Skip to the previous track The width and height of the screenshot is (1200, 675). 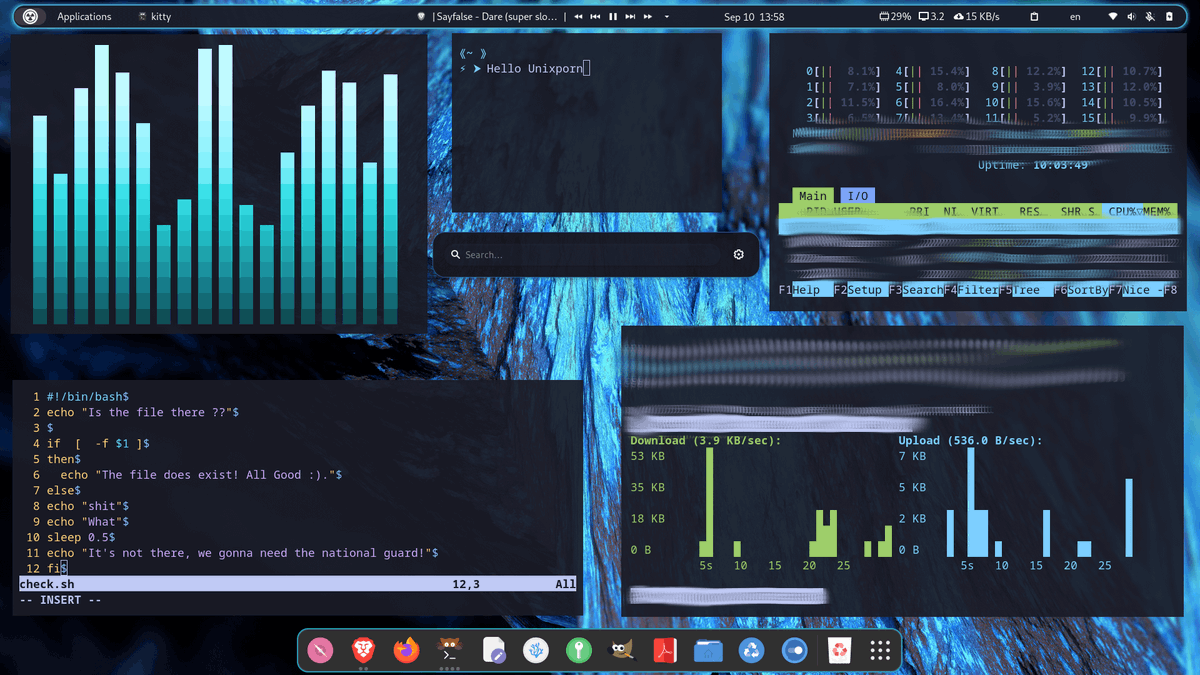(x=595, y=17)
